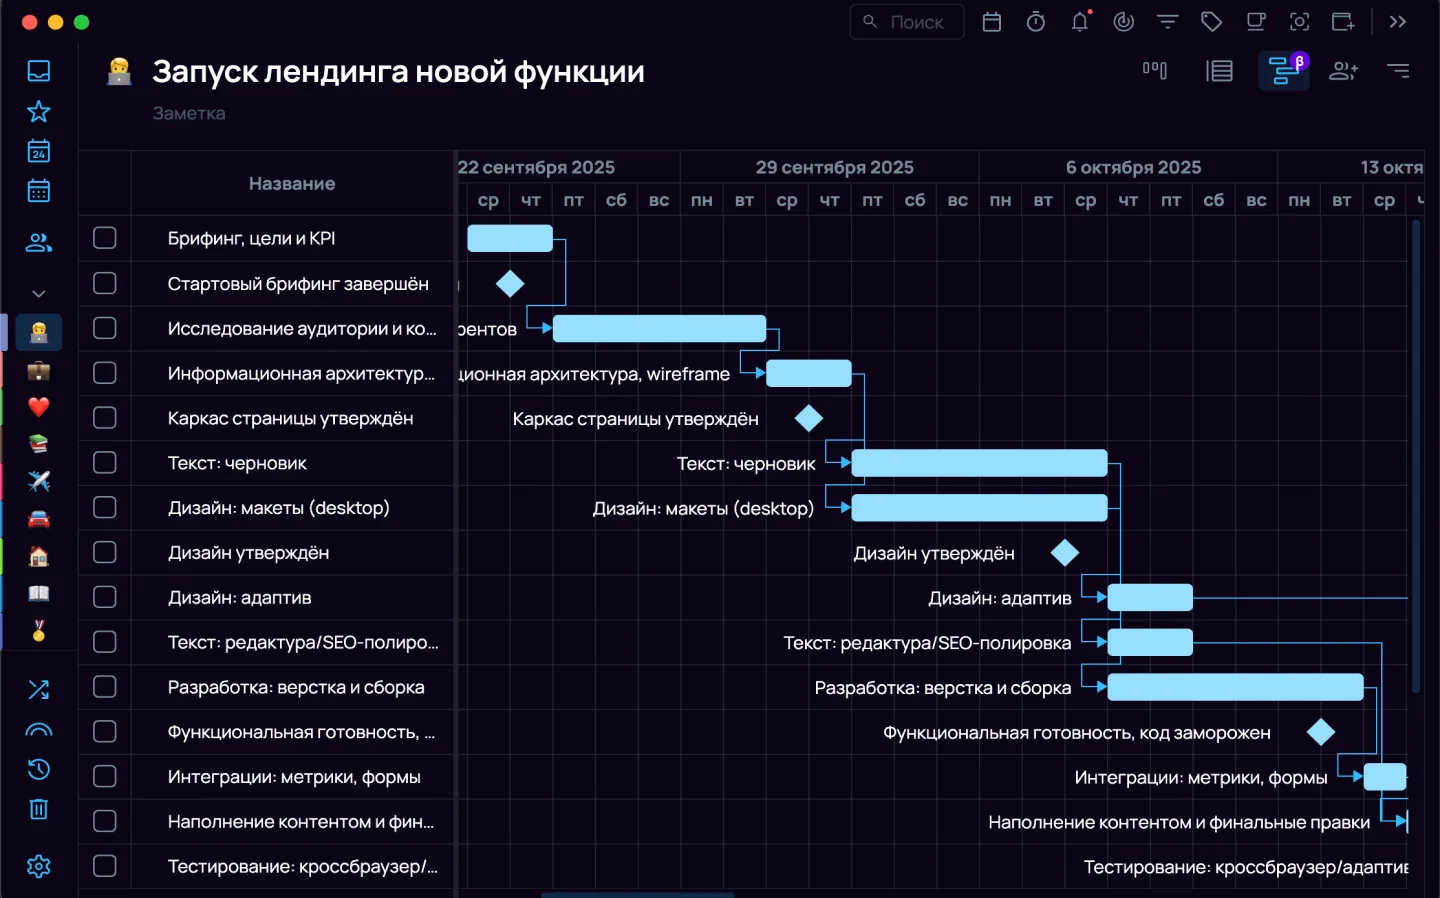Check the Брифинг, цели и KPI checkbox
The height and width of the screenshot is (898, 1440).
click(105, 238)
